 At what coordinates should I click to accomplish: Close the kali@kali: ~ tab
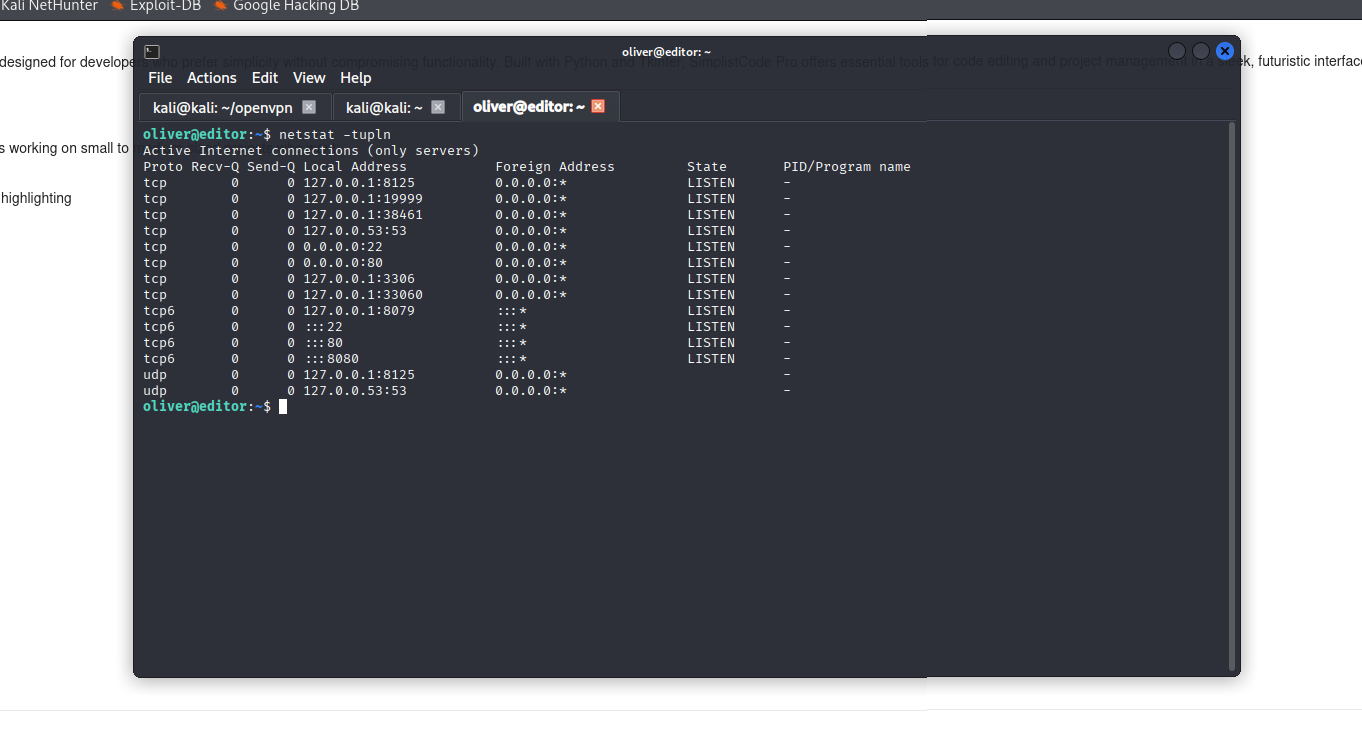tap(438, 107)
